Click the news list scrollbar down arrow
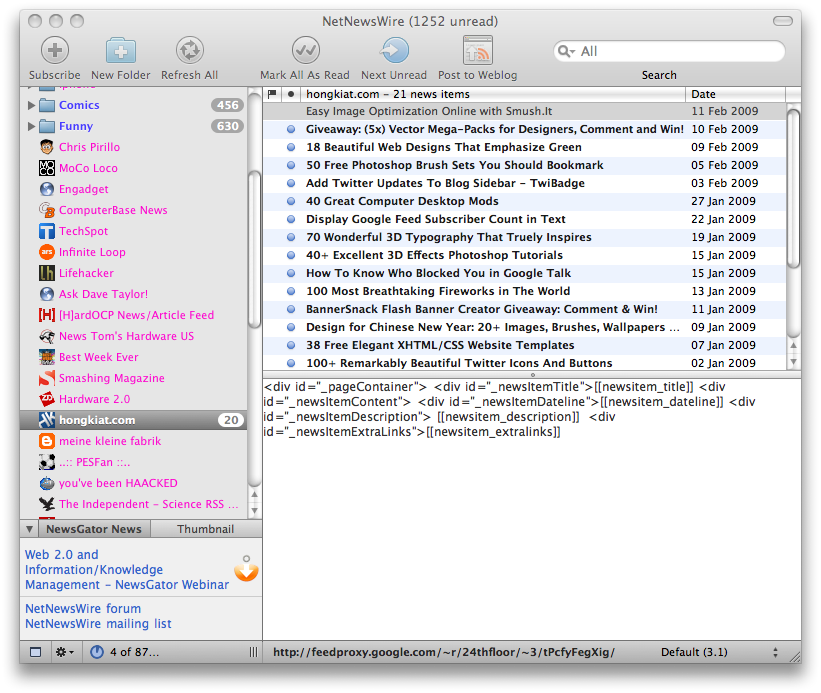Screen dimensions: 821x693 794,362
